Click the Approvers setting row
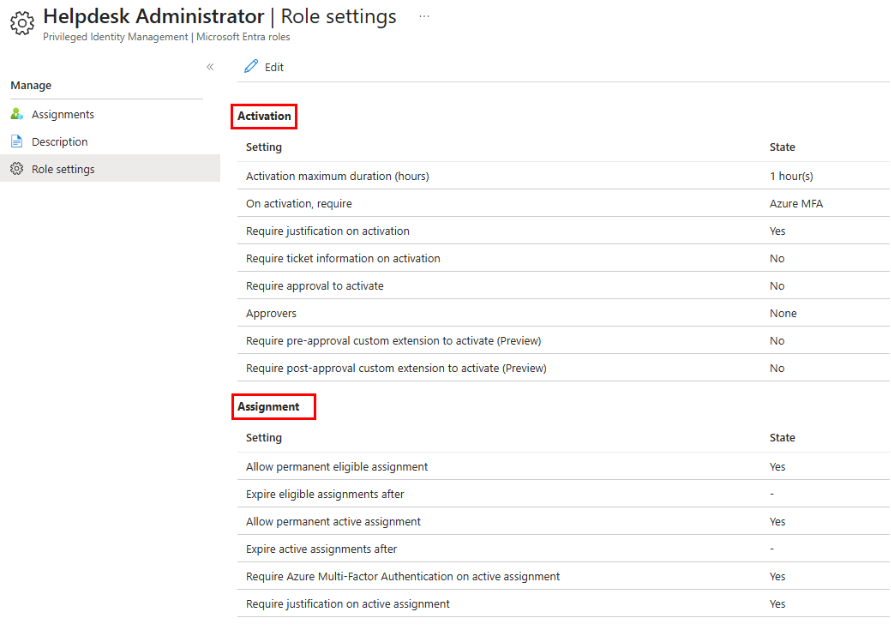This screenshot has height=627, width=891. 563,313
